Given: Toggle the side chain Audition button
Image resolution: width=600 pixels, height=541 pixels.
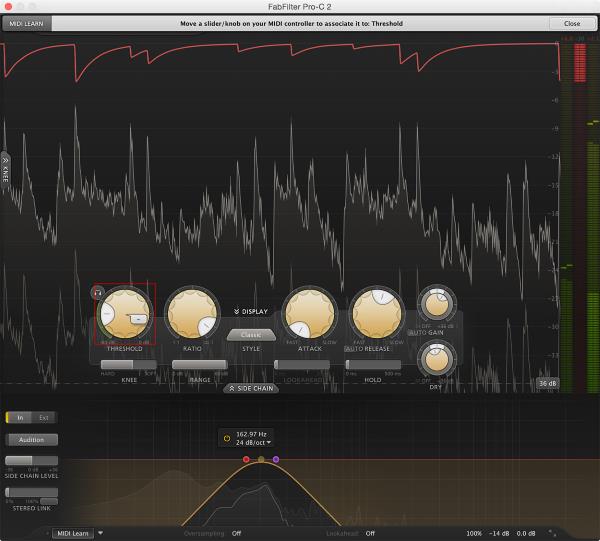Looking at the screenshot, I should pos(32,439).
